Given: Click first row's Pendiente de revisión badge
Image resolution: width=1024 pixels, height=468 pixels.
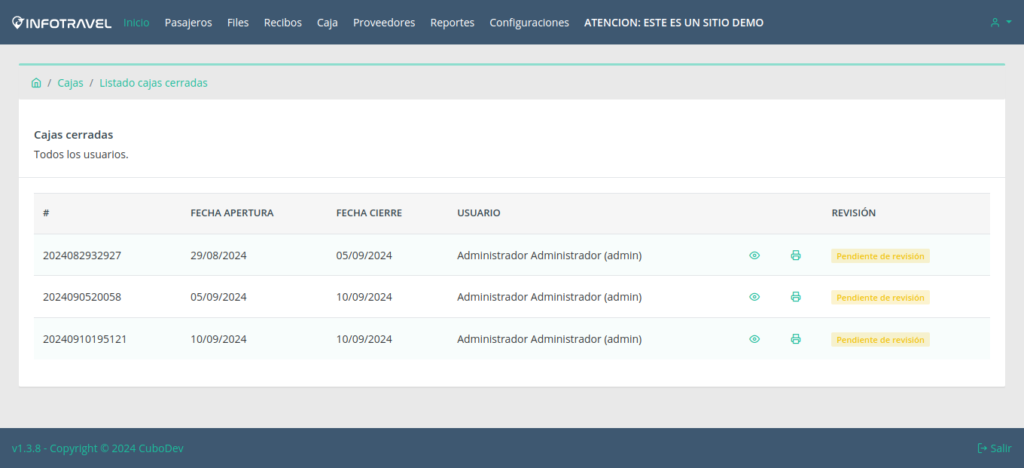Looking at the screenshot, I should [880, 256].
